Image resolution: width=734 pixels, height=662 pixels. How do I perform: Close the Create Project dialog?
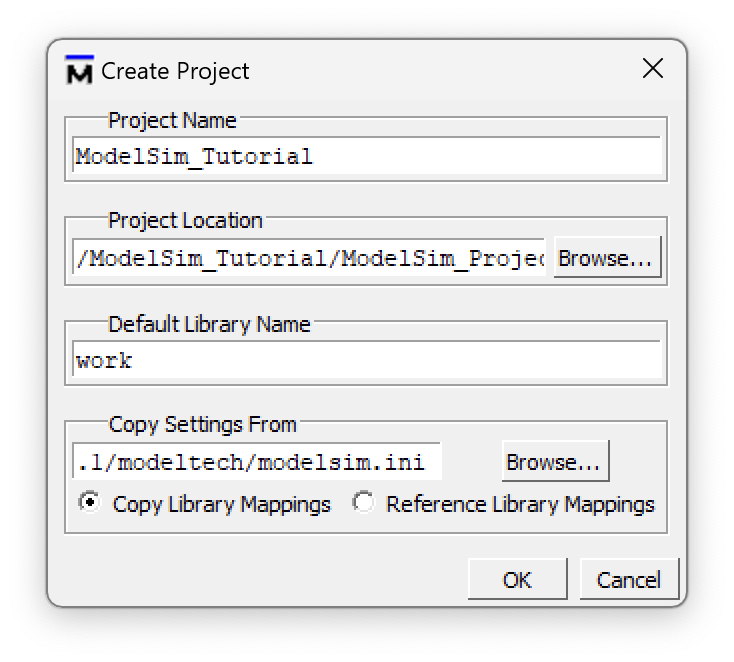pyautogui.click(x=653, y=69)
